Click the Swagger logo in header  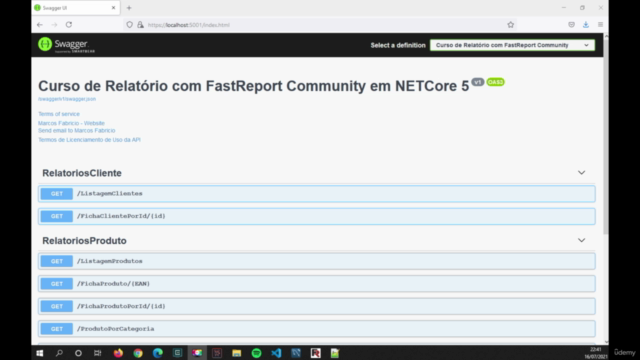tap(67, 44)
